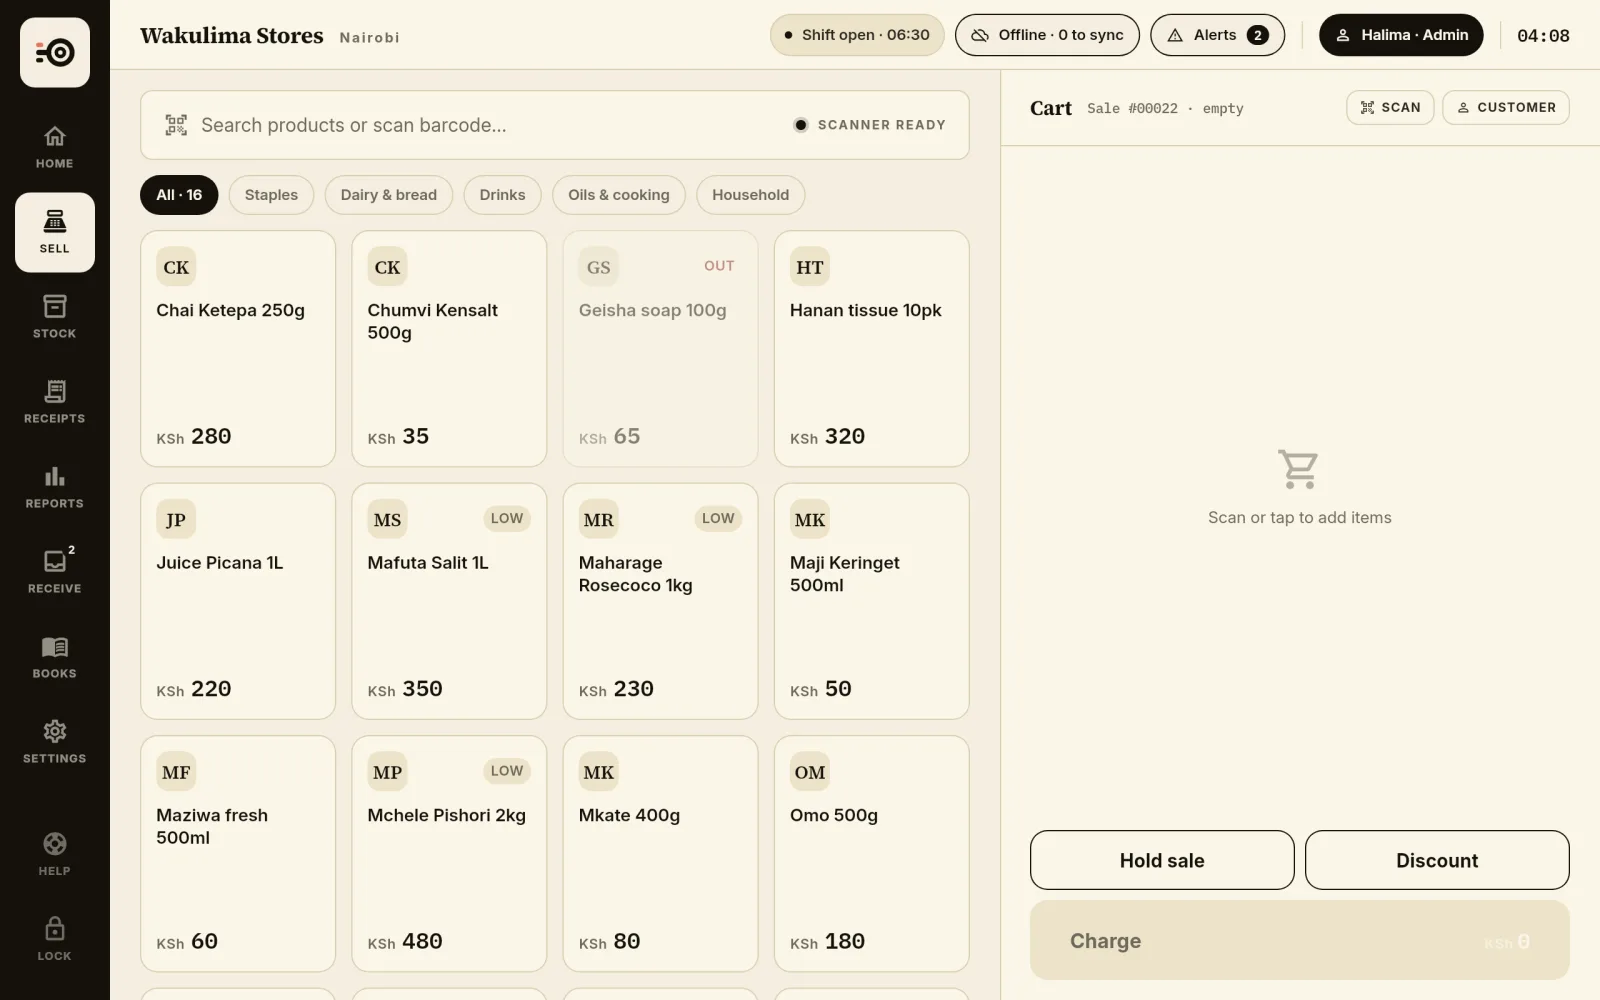This screenshot has height=1000, width=1600.
Task: Open the Alerts notifications button
Action: click(1217, 35)
